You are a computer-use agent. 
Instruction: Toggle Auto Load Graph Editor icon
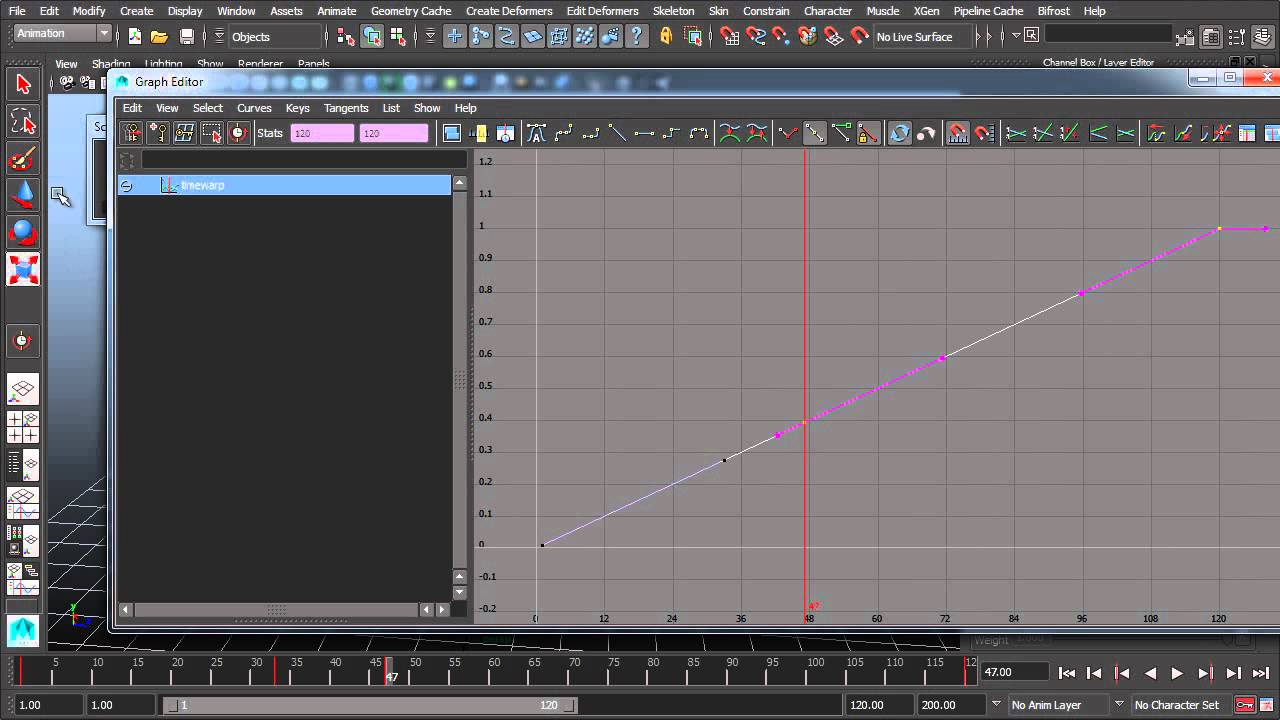[x=899, y=133]
